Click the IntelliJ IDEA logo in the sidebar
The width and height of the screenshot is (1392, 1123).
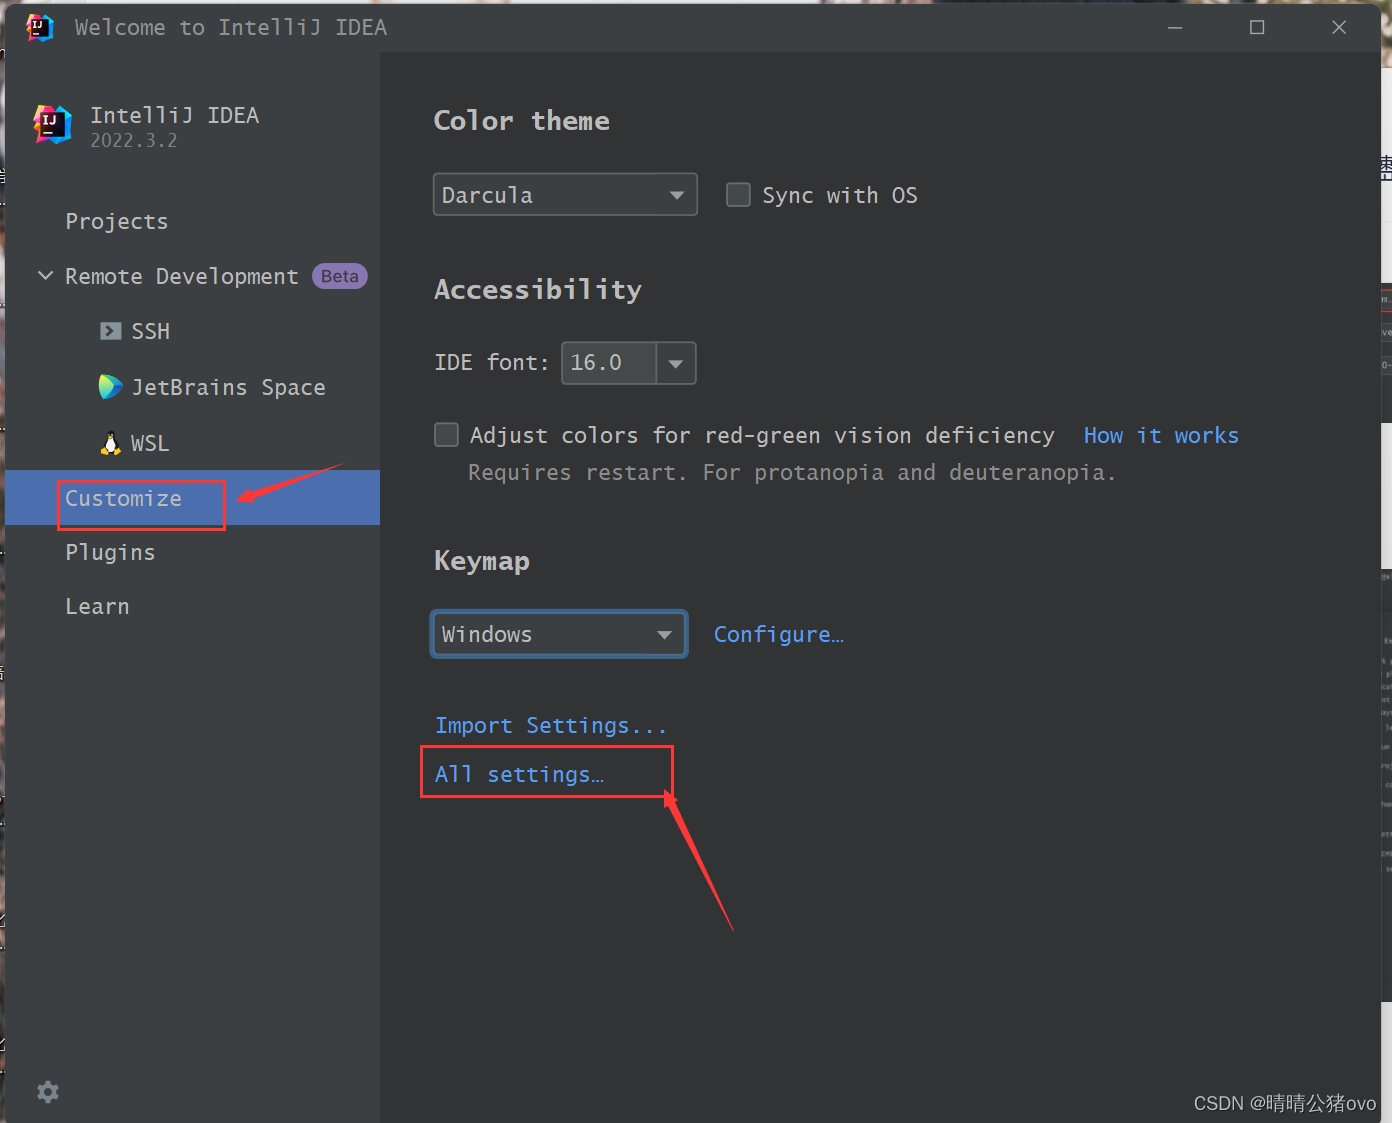coord(52,125)
